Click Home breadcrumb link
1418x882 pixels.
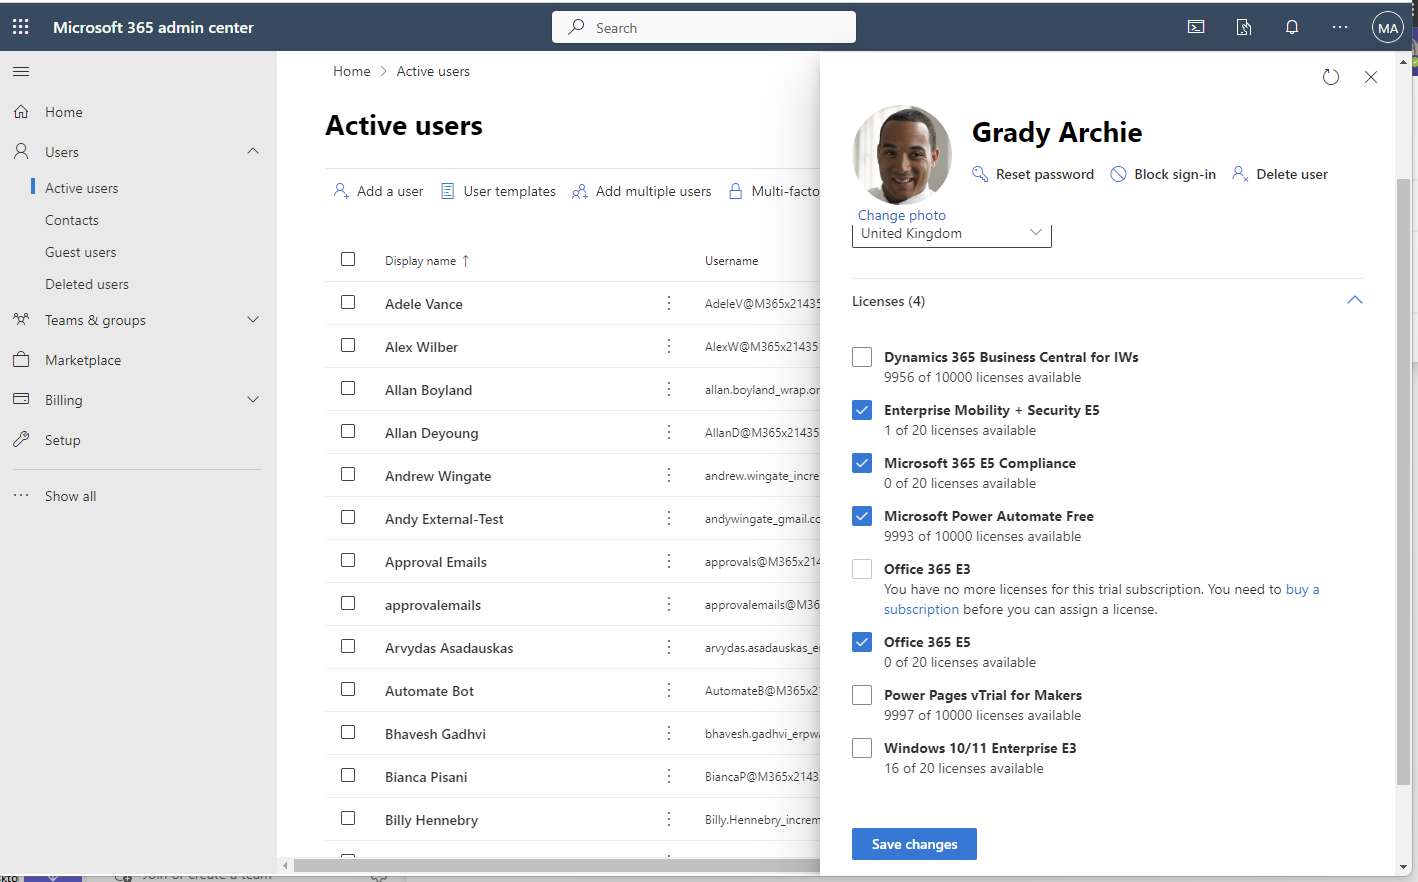click(x=352, y=71)
